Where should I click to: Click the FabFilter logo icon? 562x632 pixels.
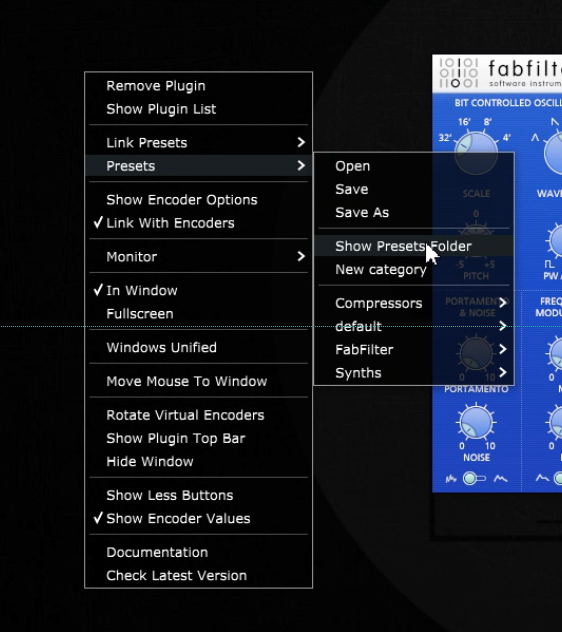click(x=459, y=73)
